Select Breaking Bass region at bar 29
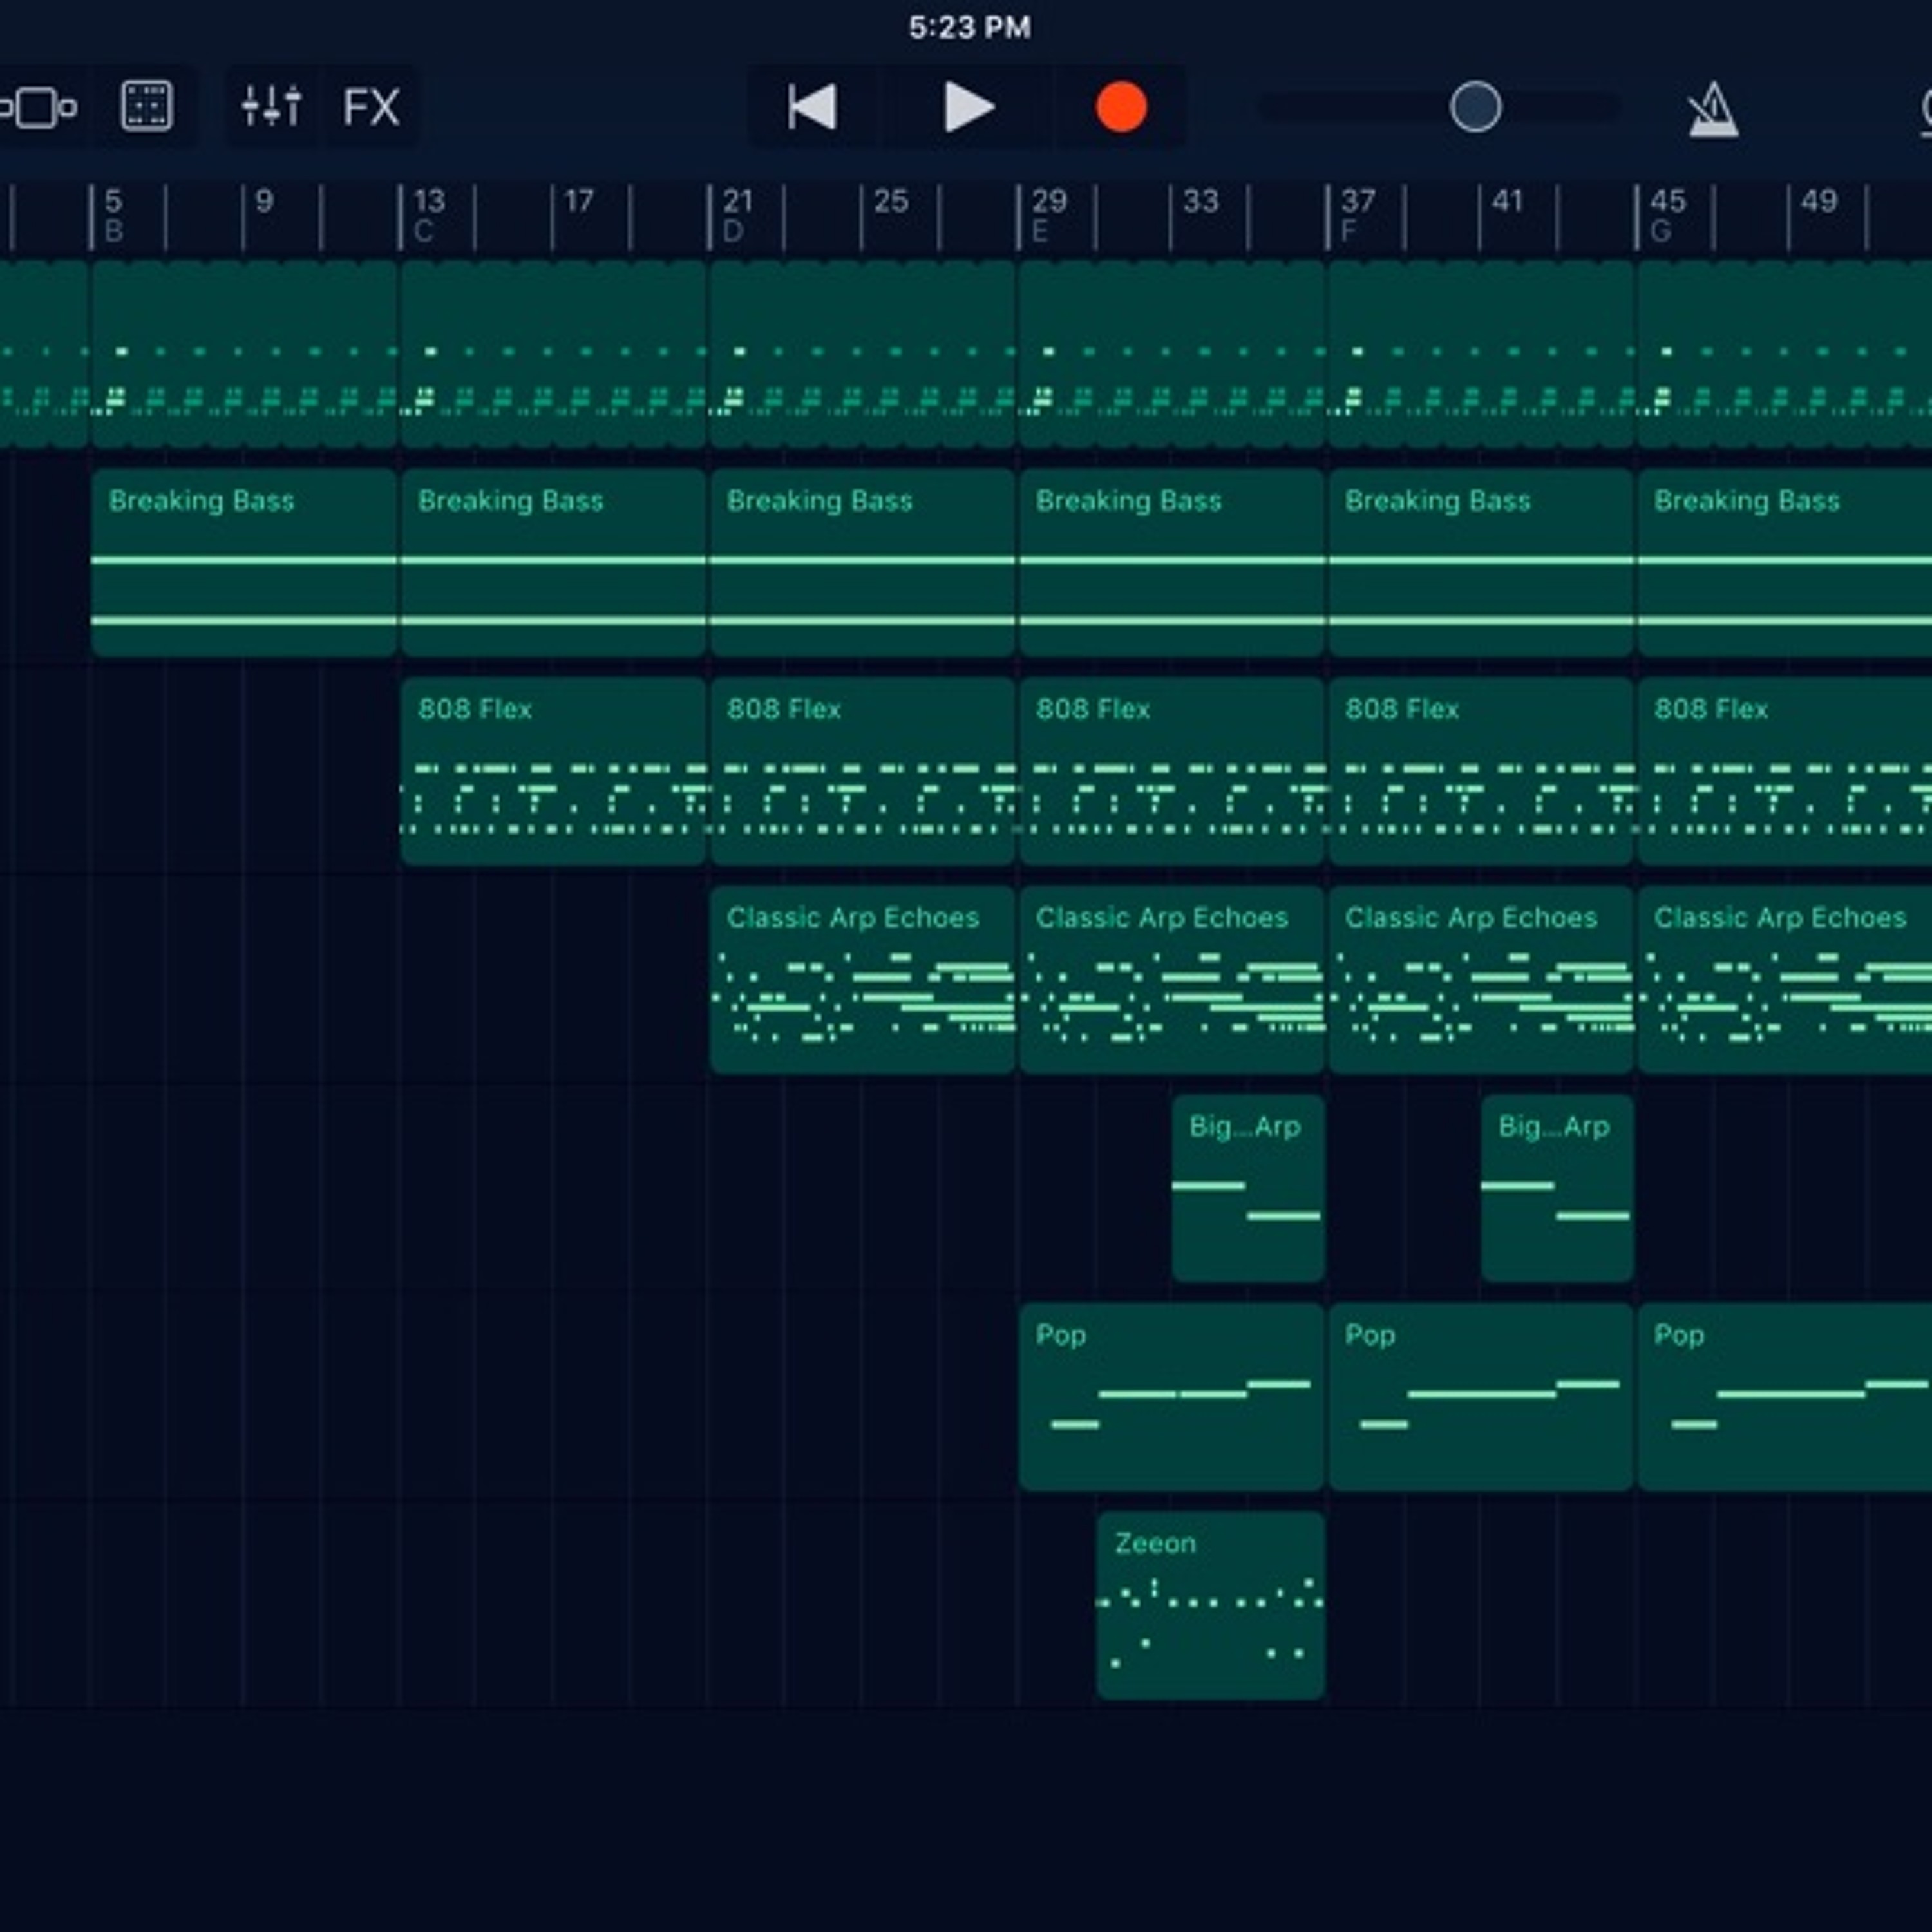The height and width of the screenshot is (1932, 1932). (1172, 562)
